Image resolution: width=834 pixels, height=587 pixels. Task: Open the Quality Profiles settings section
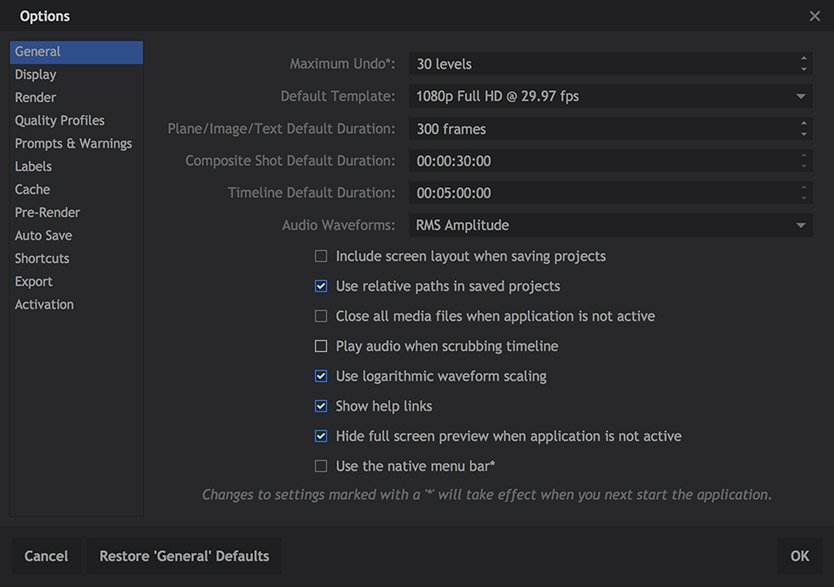60,121
